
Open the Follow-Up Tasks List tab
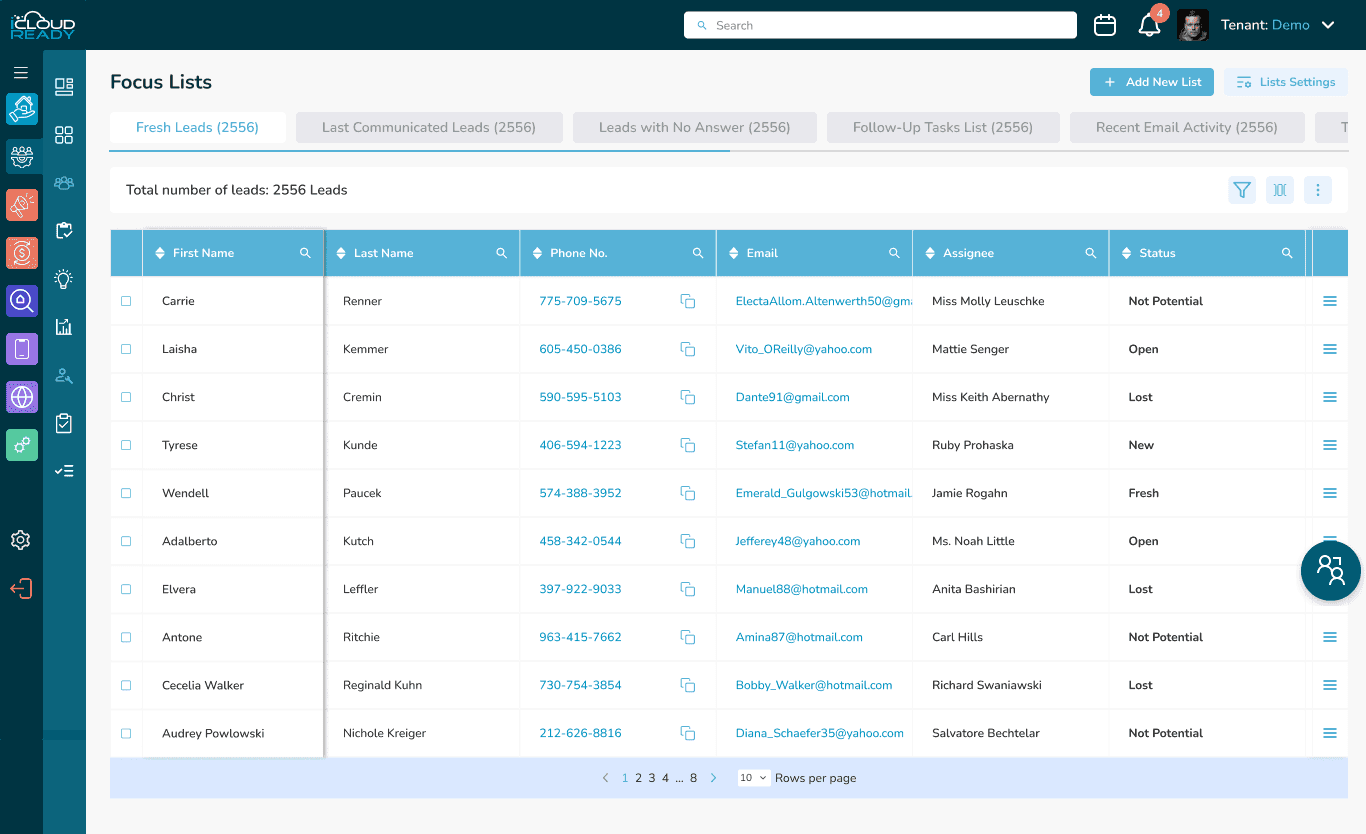click(x=943, y=127)
